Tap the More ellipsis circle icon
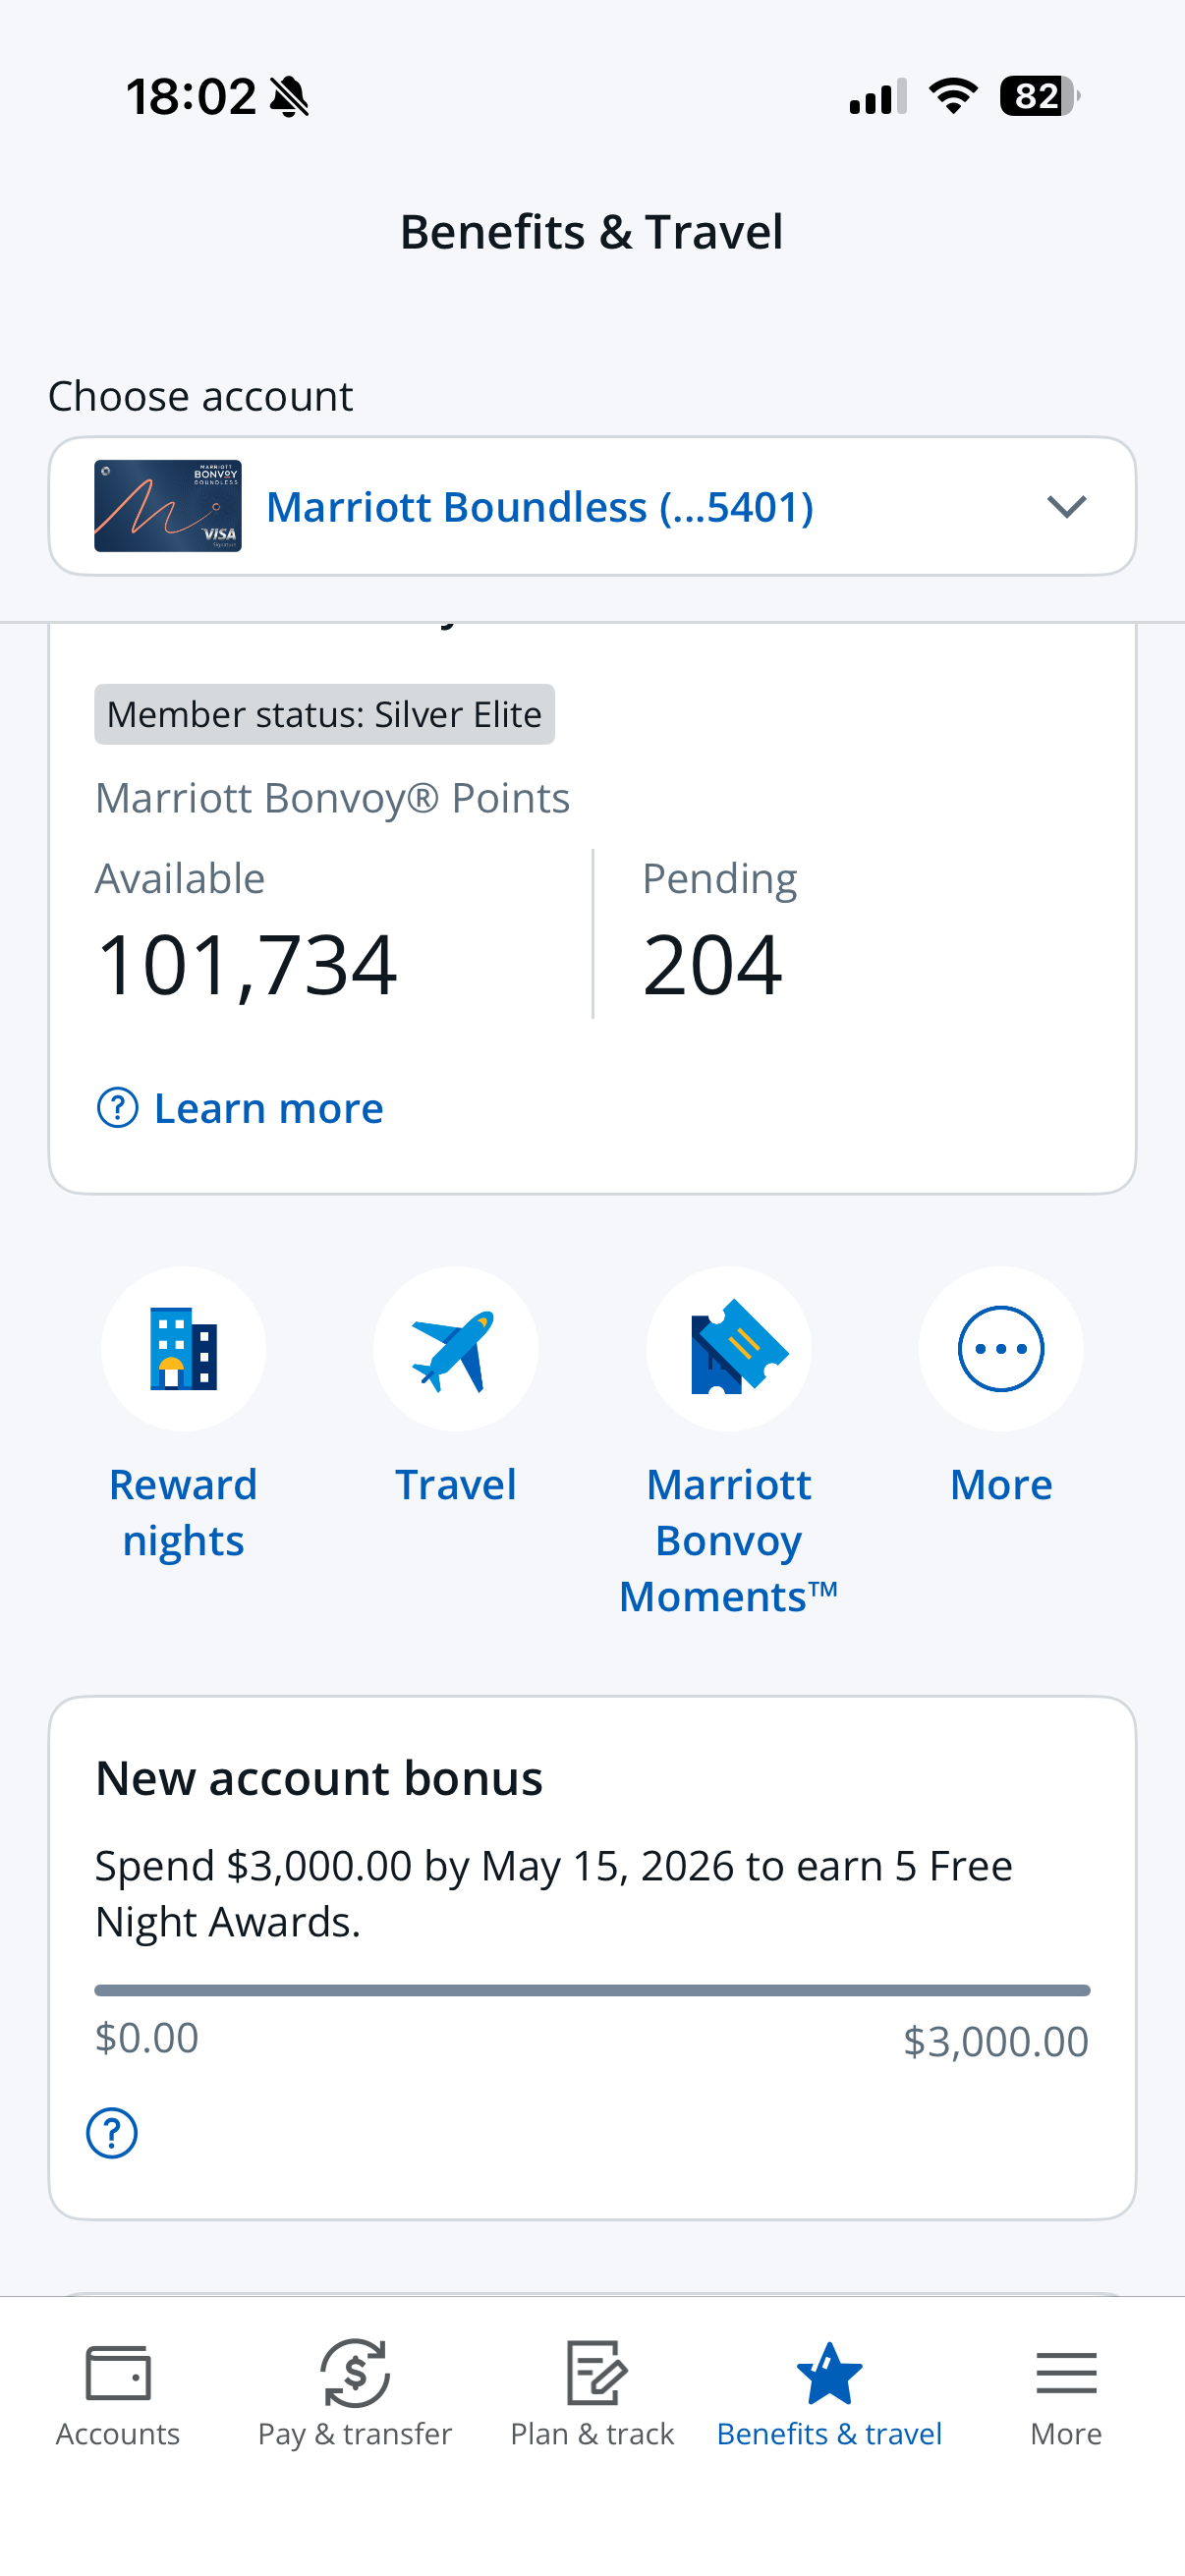This screenshot has height=2576, width=1185. (x=1001, y=1348)
